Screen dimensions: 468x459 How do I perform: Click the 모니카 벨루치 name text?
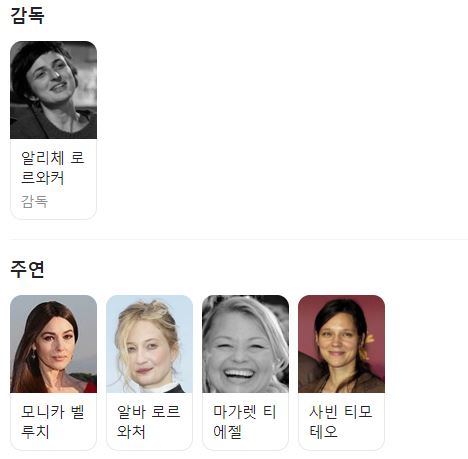tap(53, 421)
